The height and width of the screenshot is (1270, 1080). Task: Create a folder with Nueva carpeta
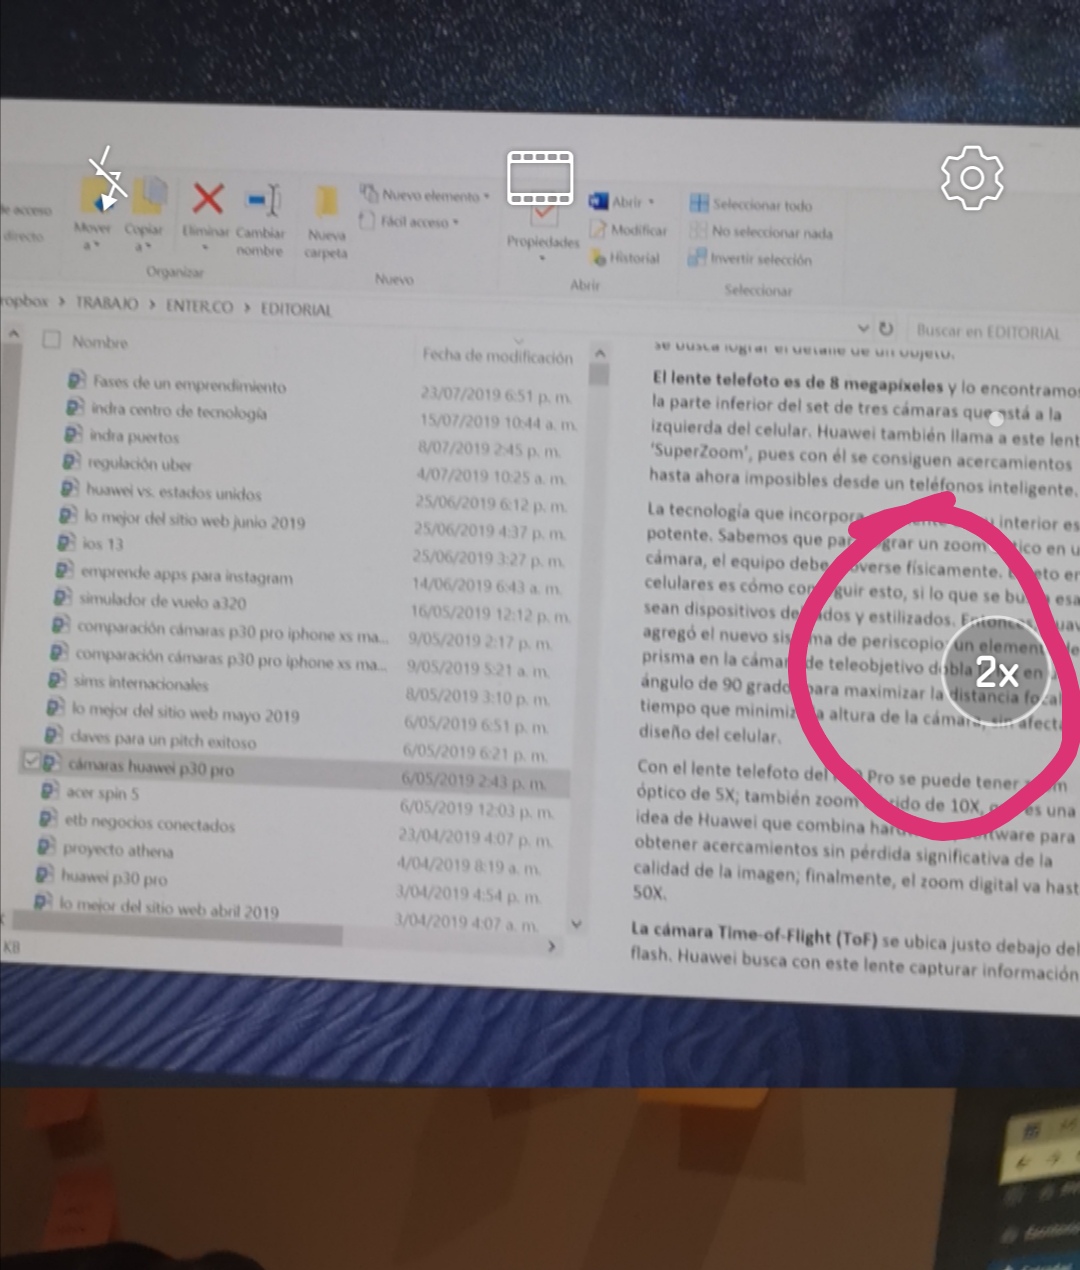point(327,222)
